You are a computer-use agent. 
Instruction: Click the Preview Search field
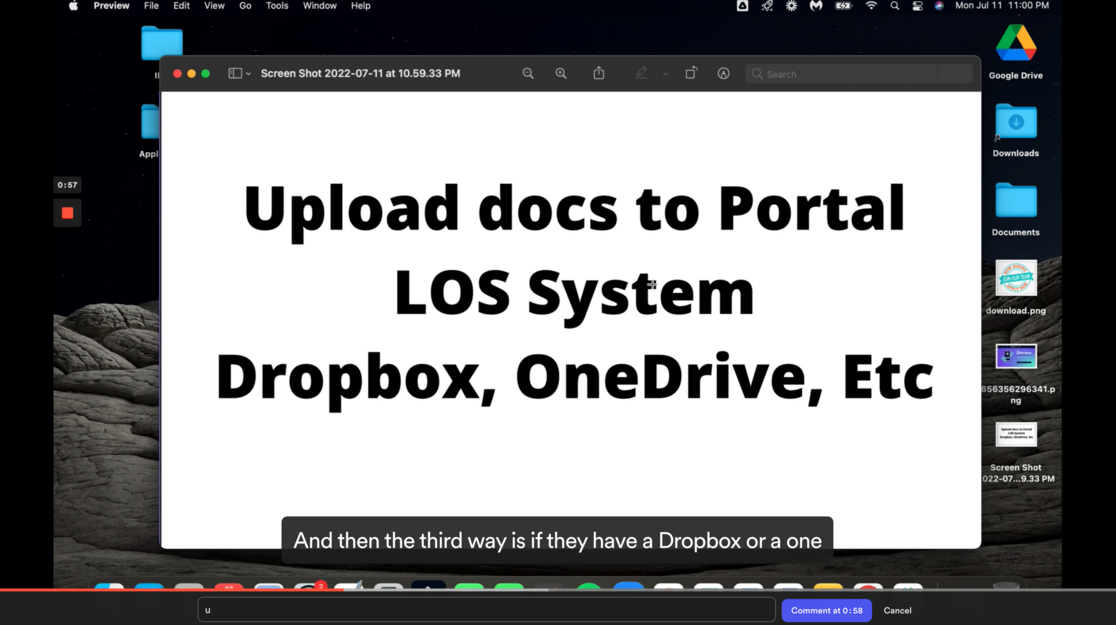(x=860, y=74)
